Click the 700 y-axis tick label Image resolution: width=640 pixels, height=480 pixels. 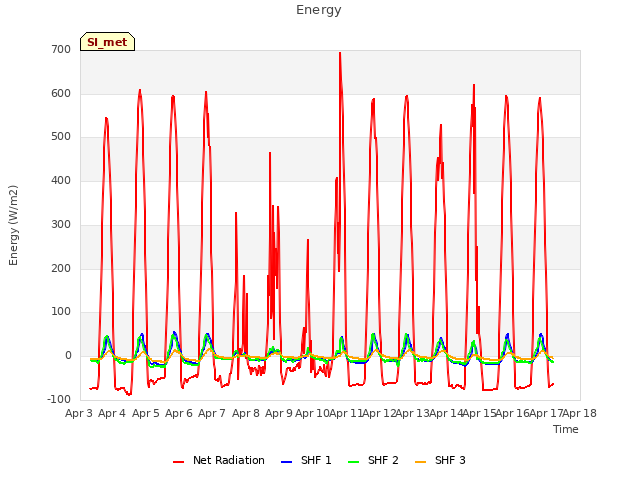tap(61, 50)
